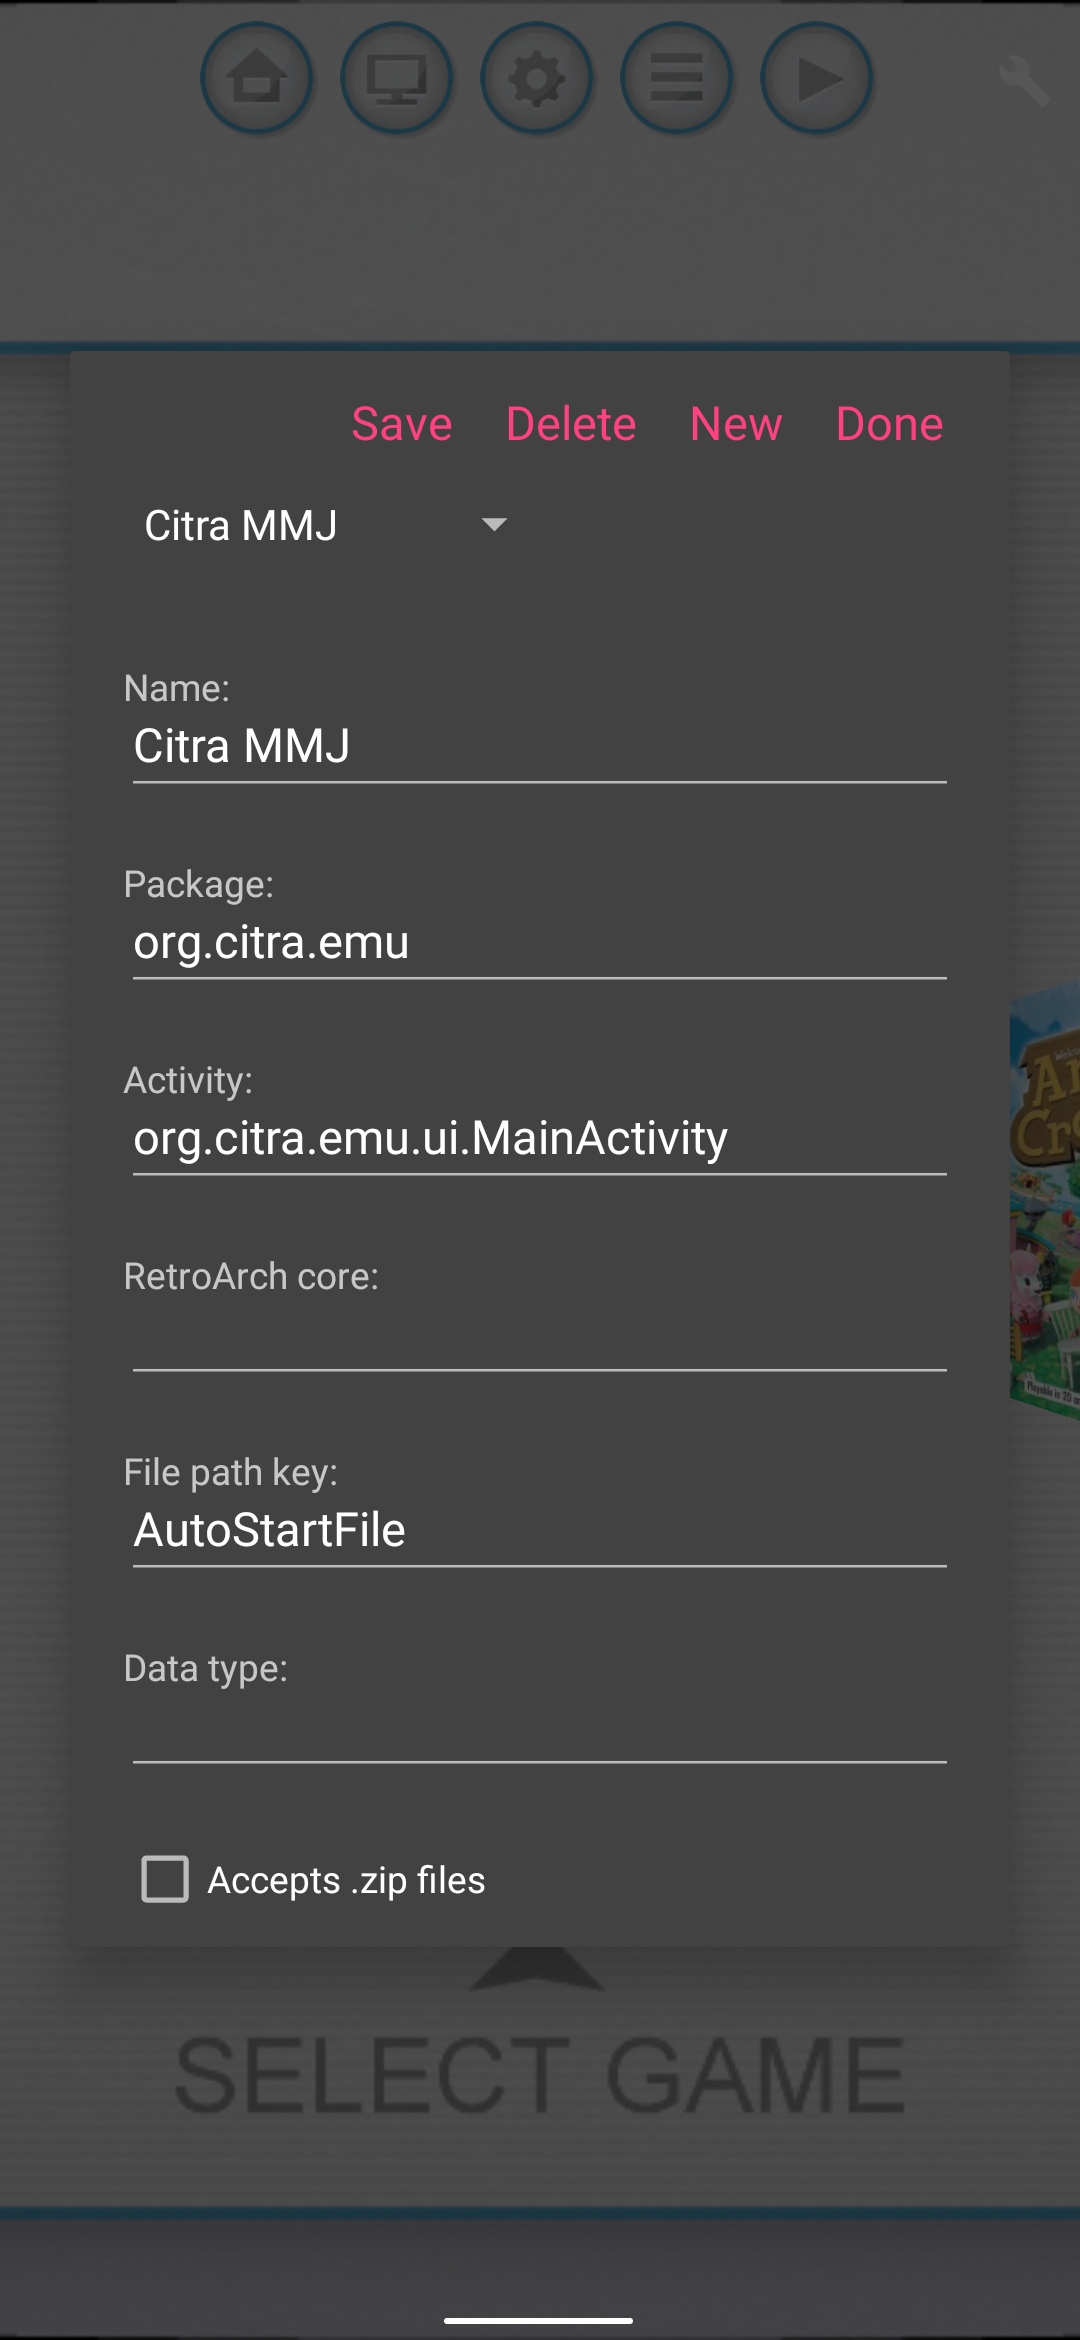Screen dimensions: 1080x2340
Task: Open the Citra MMJ emulator dropdown
Action: tap(320, 523)
